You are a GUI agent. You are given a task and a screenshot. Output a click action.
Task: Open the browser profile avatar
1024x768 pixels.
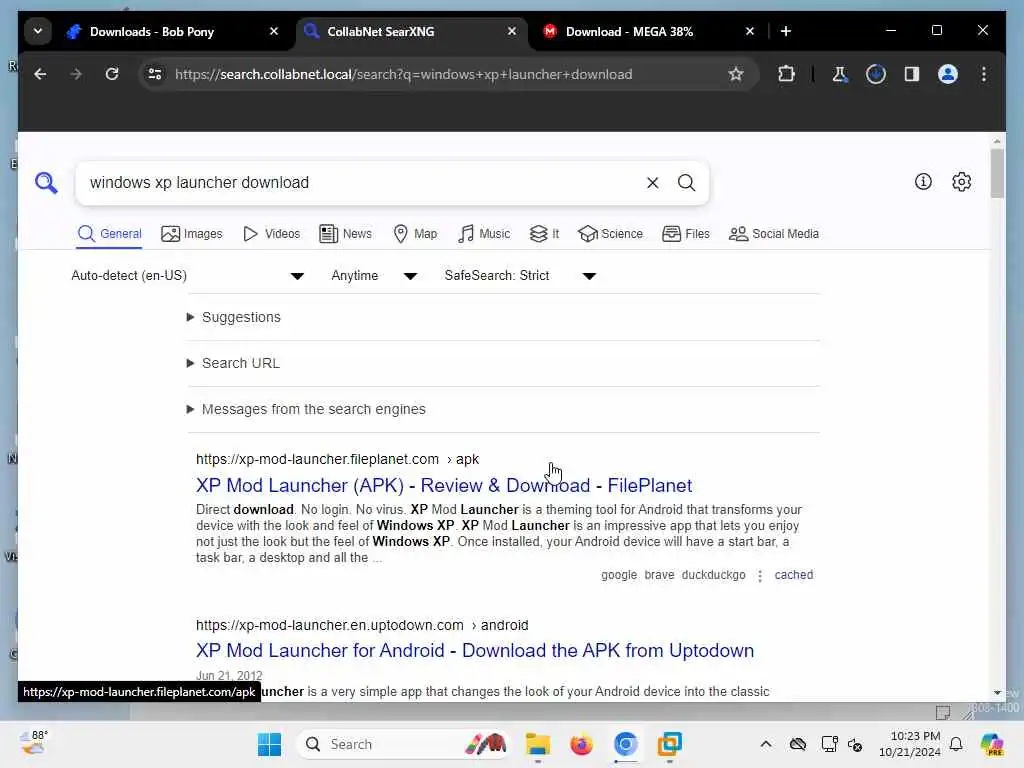point(948,74)
